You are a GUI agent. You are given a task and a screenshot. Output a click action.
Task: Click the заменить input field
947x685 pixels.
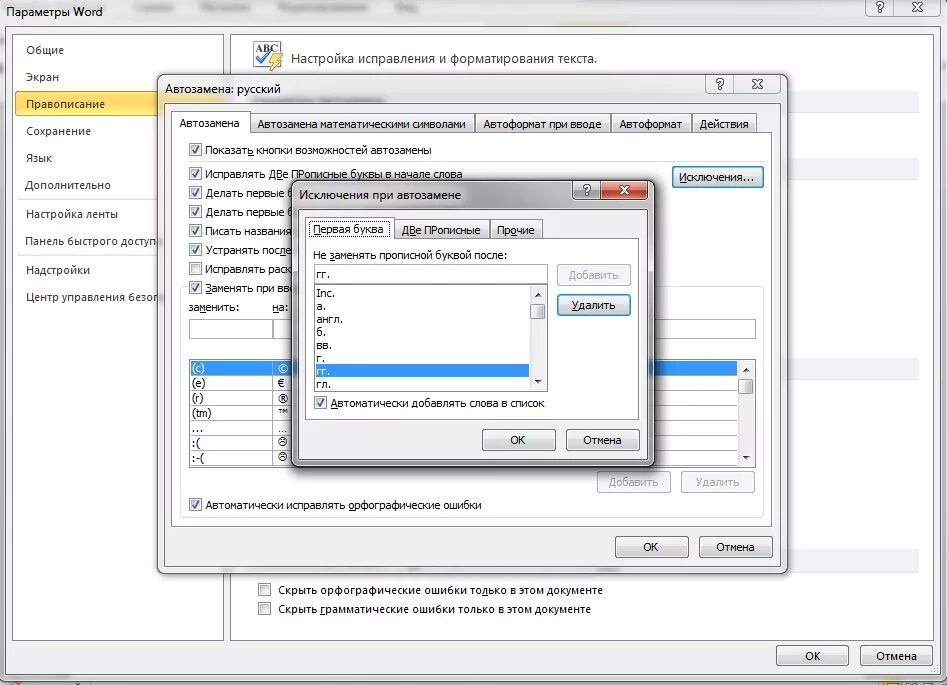[231, 329]
